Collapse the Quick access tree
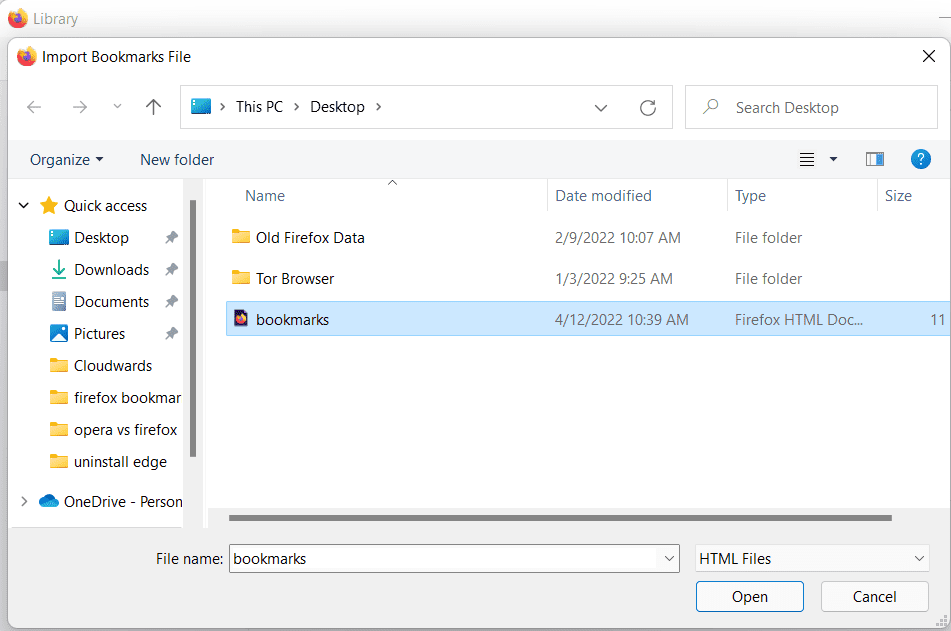The width and height of the screenshot is (951, 631). (x=24, y=206)
